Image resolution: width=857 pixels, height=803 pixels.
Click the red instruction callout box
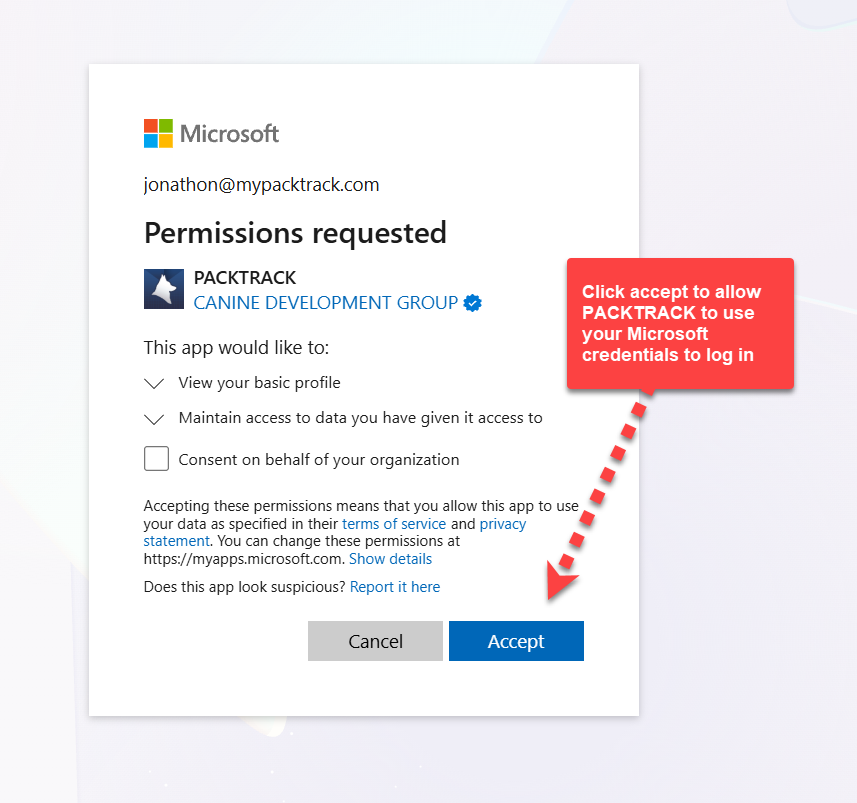tap(679, 323)
